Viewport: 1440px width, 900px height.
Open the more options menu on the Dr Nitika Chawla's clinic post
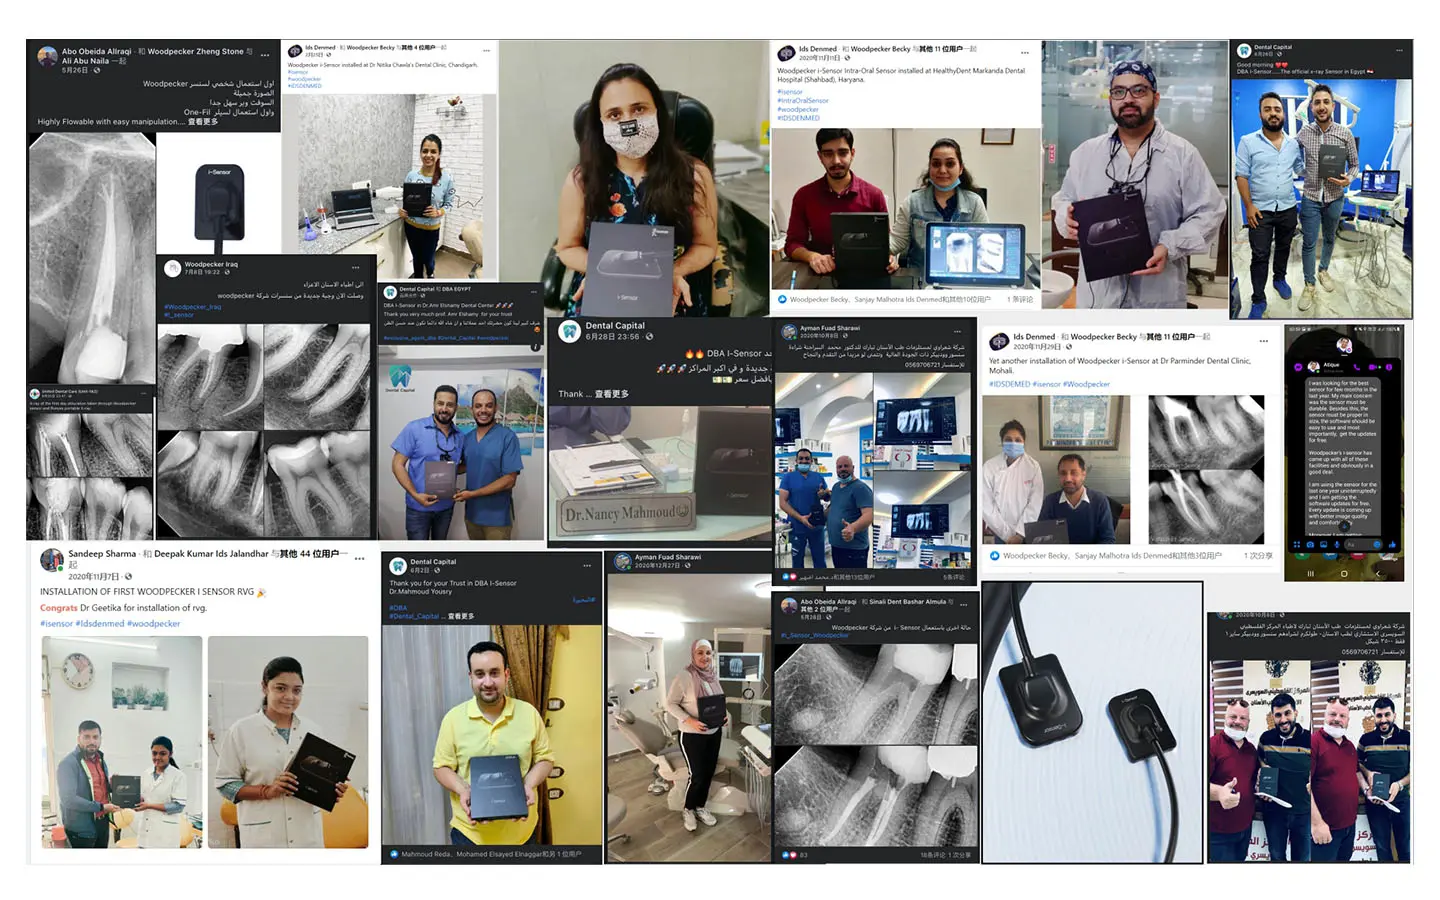click(x=486, y=50)
